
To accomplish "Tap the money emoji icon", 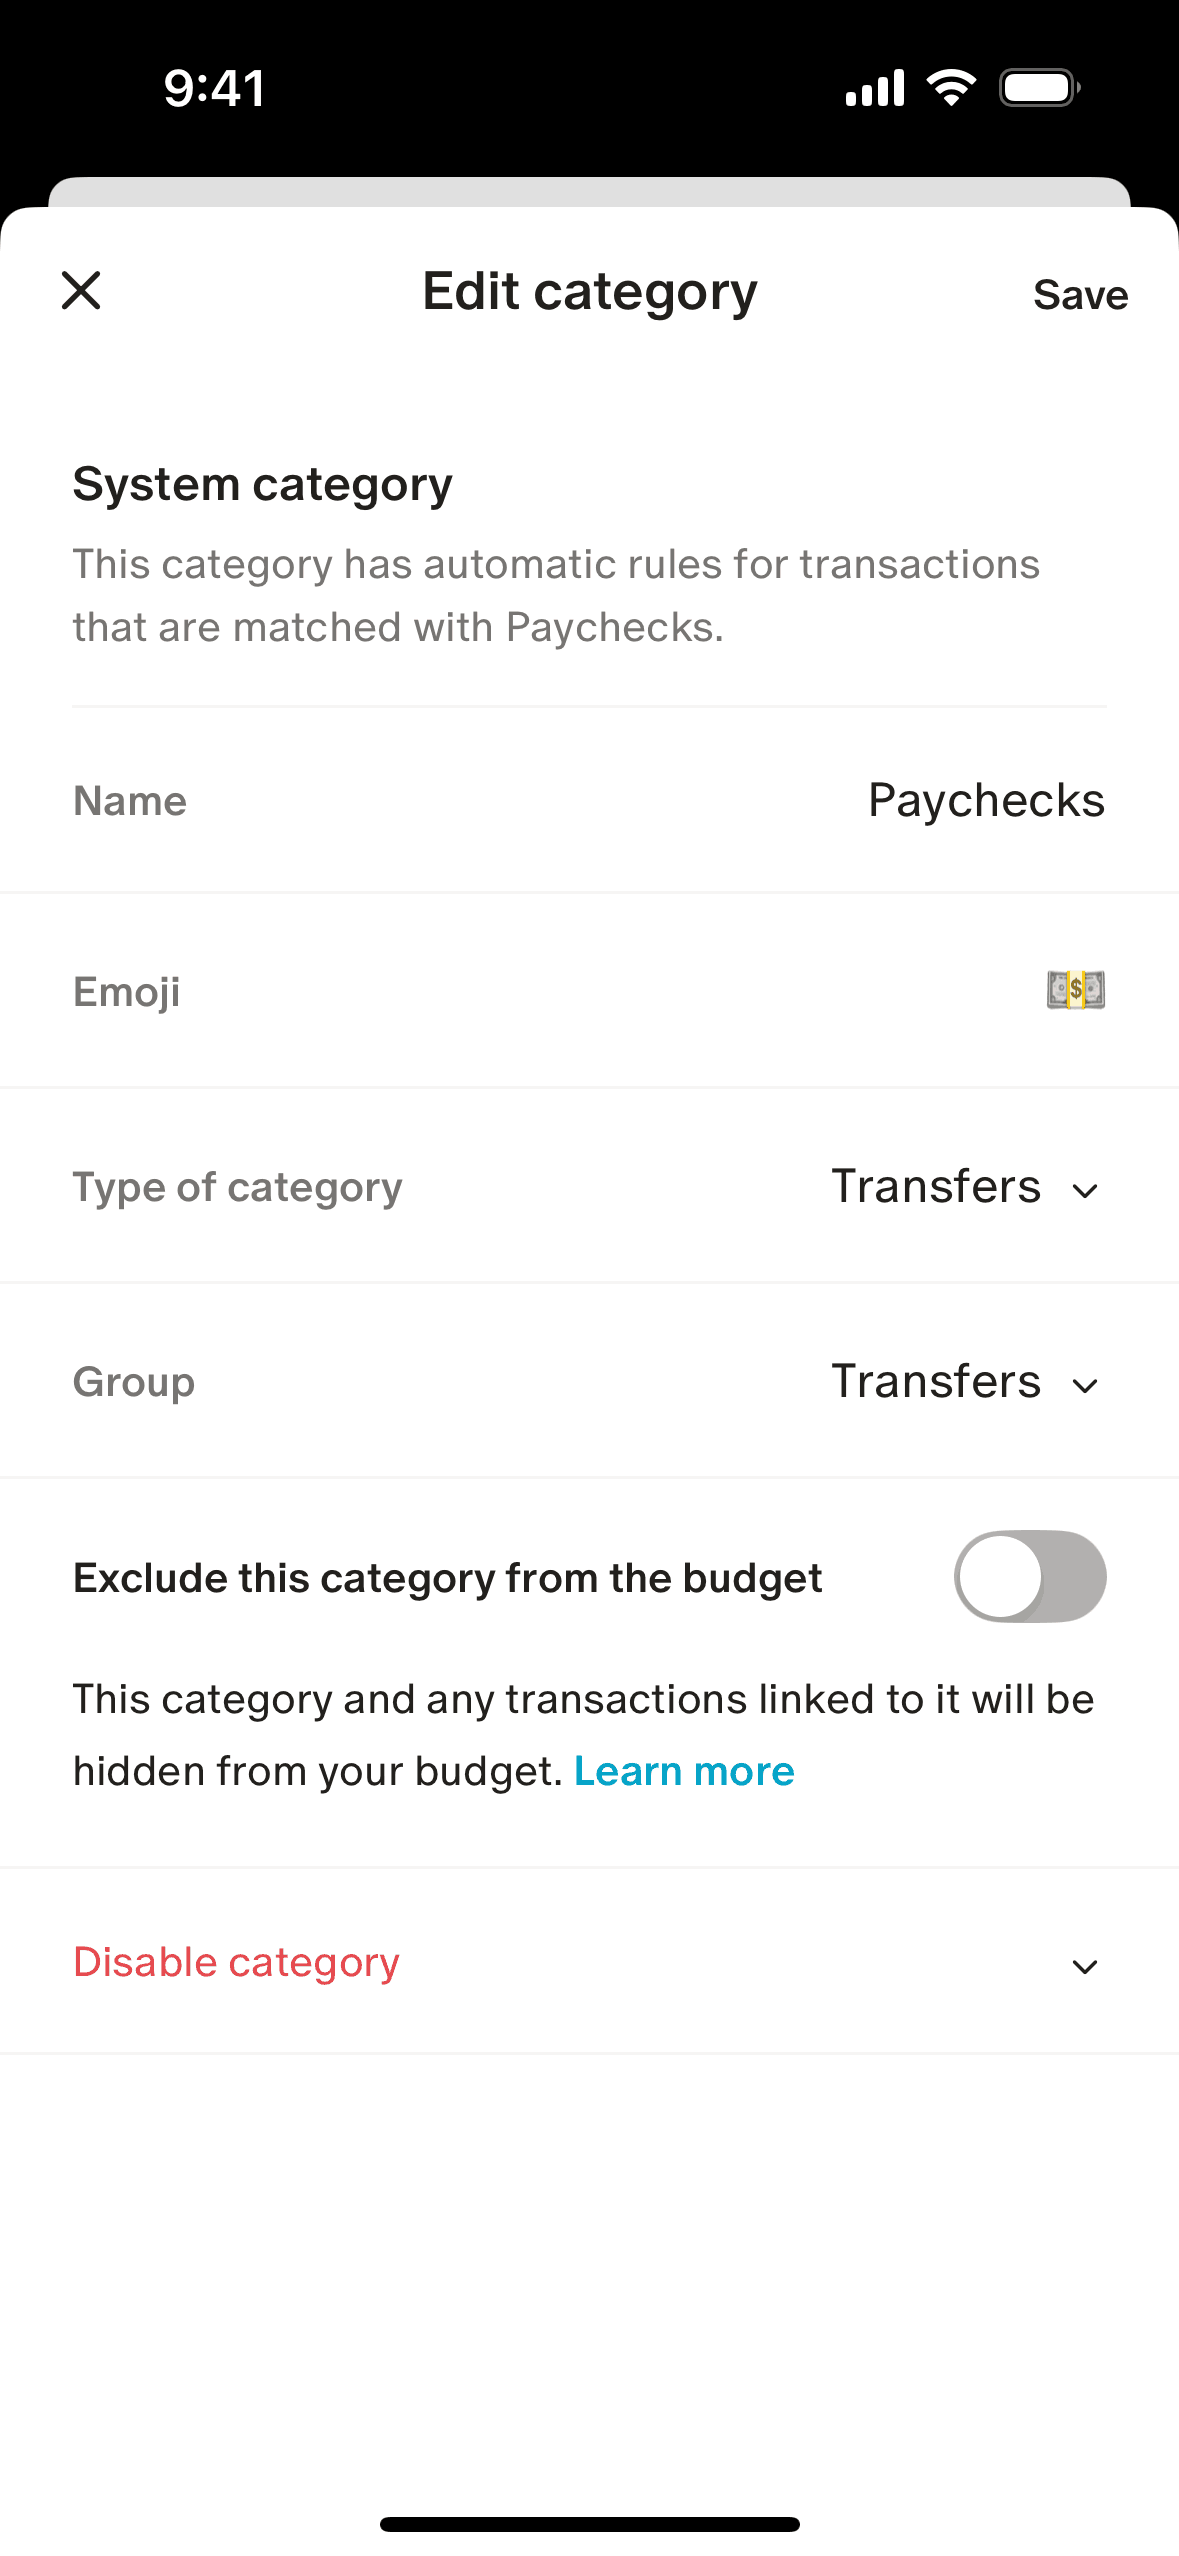I will pos(1076,990).
